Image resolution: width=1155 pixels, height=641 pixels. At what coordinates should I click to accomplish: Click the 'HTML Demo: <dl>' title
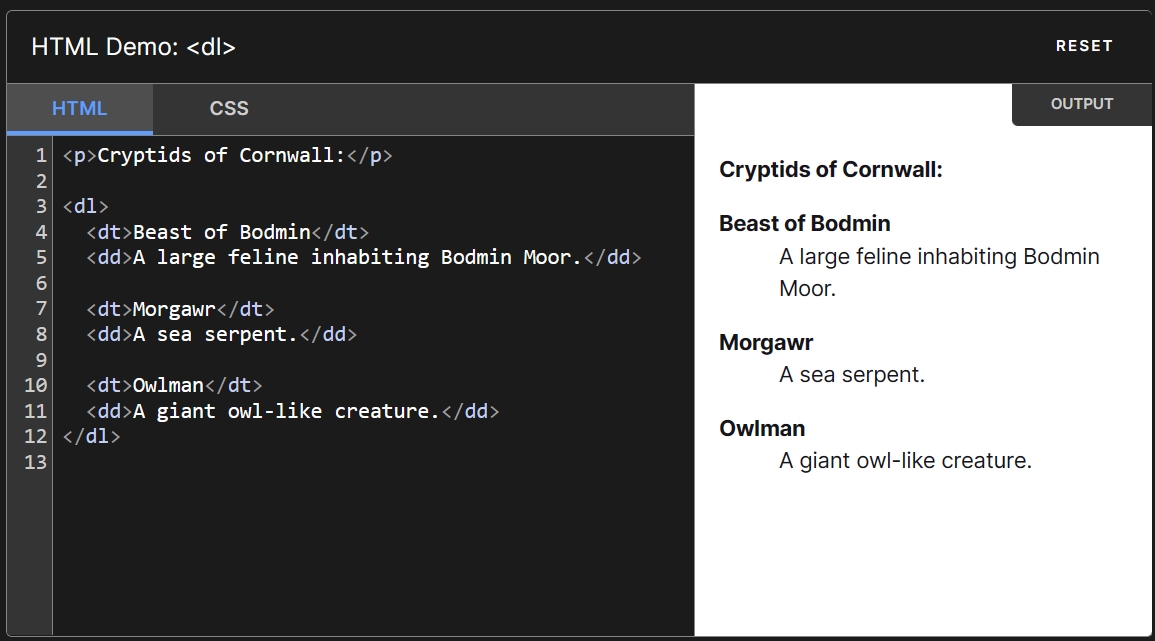click(133, 47)
